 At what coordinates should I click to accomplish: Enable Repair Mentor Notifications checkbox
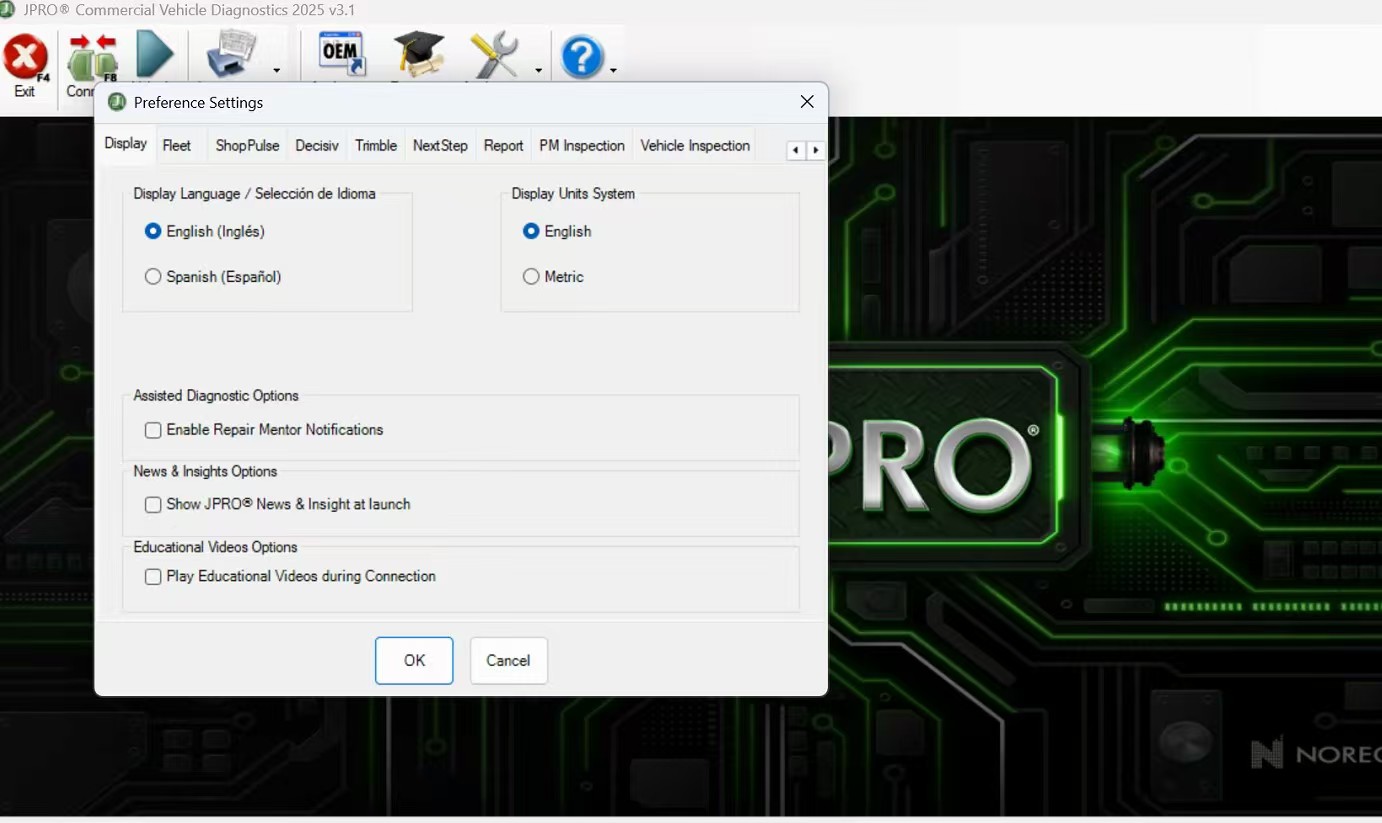153,430
